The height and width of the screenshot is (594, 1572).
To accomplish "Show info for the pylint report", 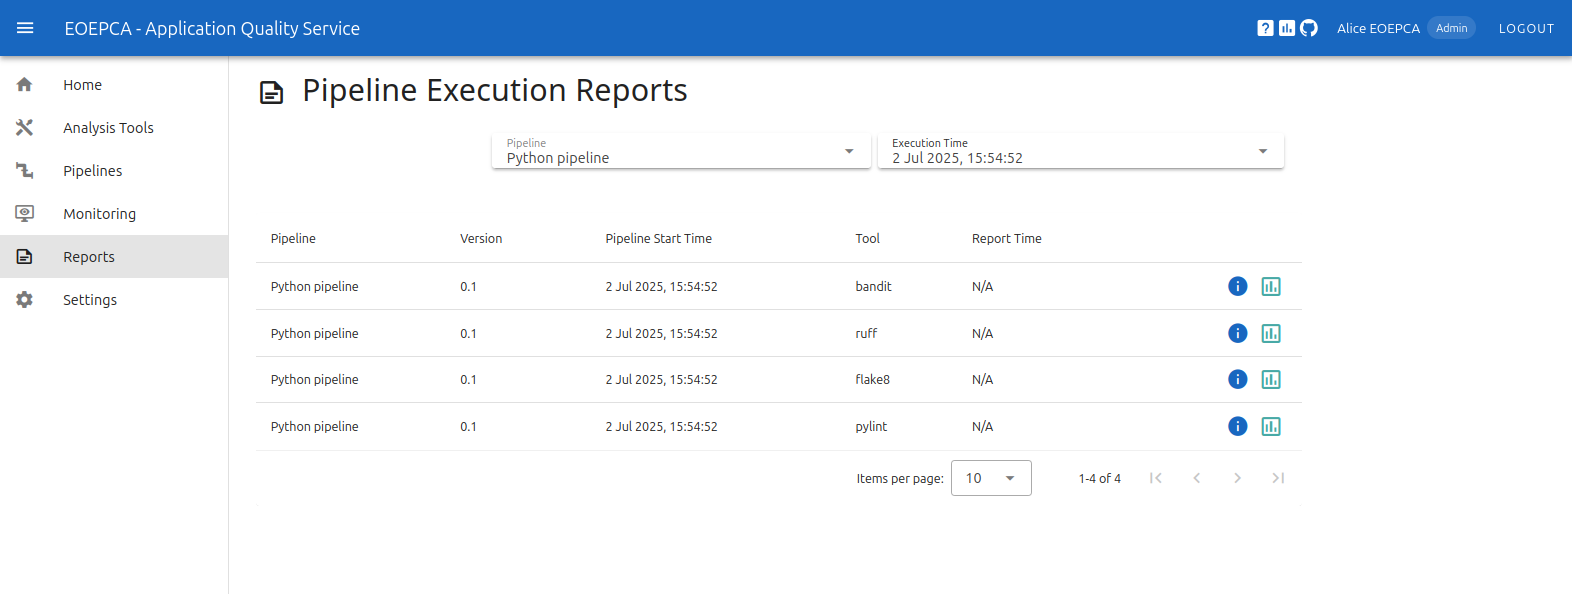I will tap(1238, 426).
